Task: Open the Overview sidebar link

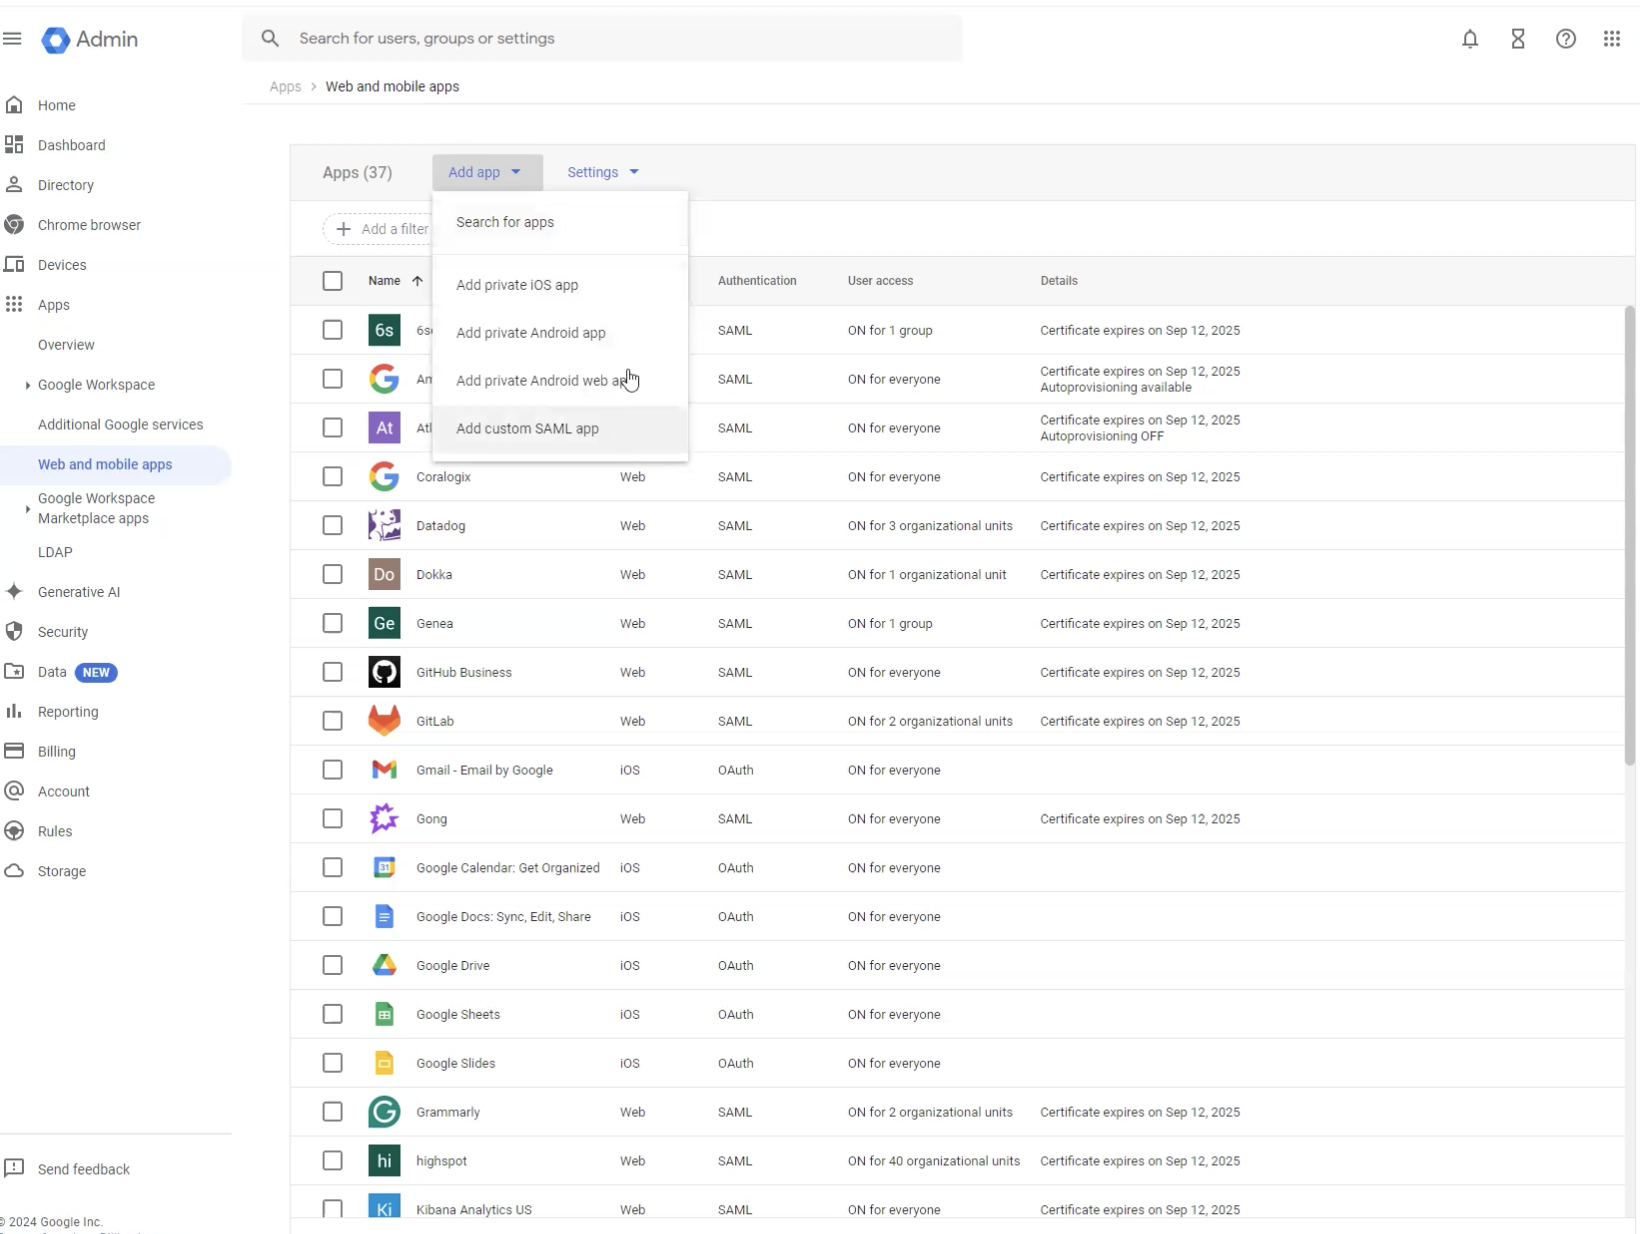Action: tap(66, 345)
